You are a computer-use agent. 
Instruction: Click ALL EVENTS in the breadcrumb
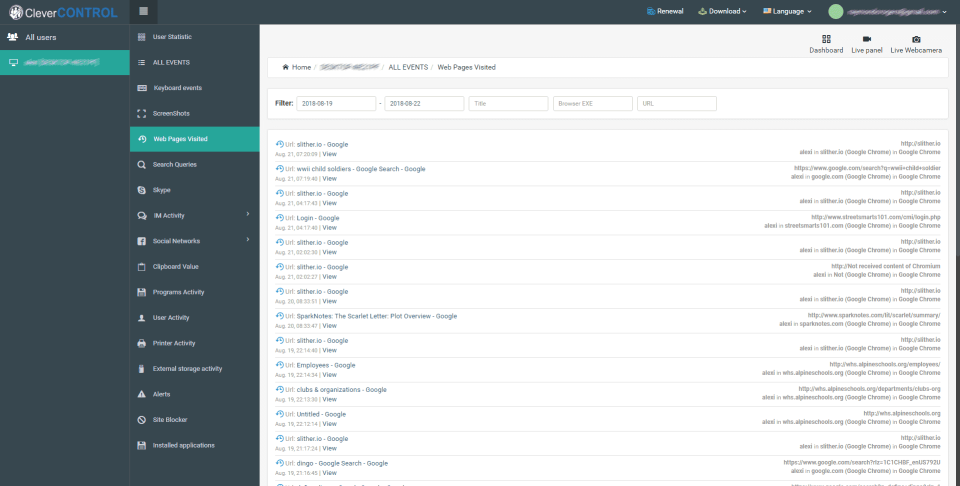(x=408, y=67)
